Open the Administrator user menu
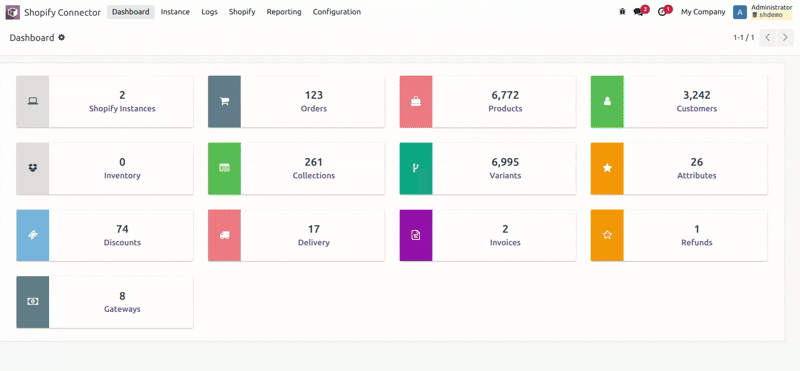The image size is (800, 371). (x=762, y=12)
